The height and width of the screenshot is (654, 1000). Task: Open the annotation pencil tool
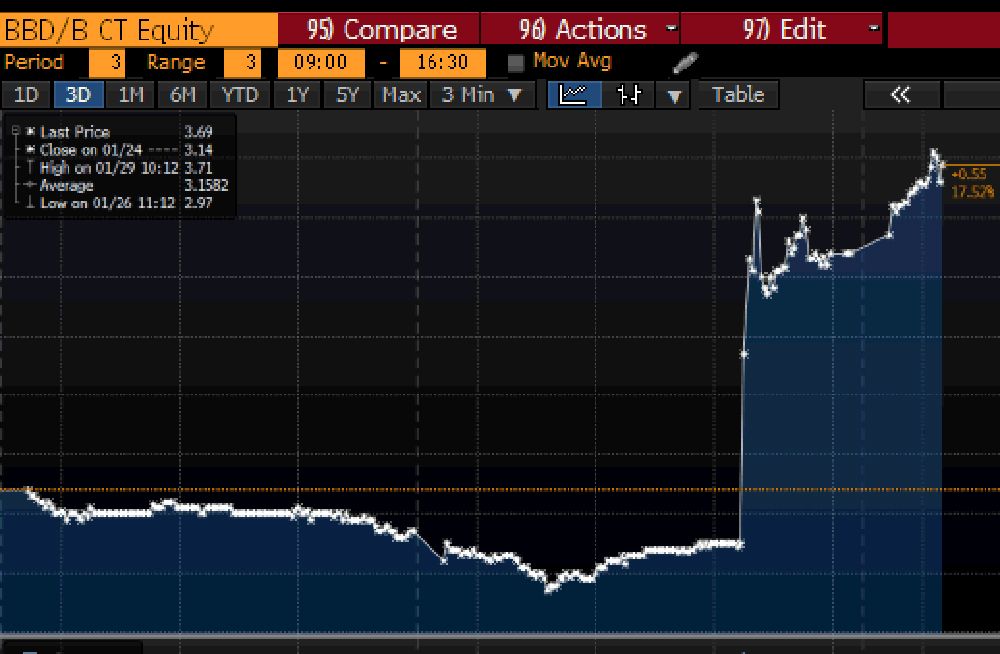click(x=684, y=61)
